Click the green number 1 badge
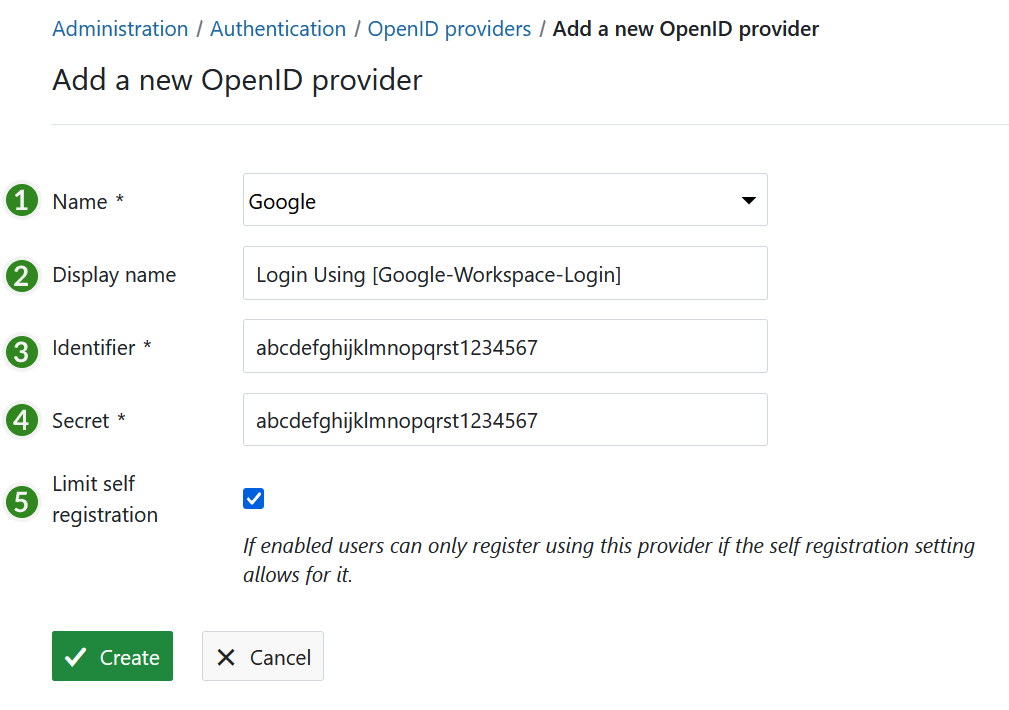 21,201
